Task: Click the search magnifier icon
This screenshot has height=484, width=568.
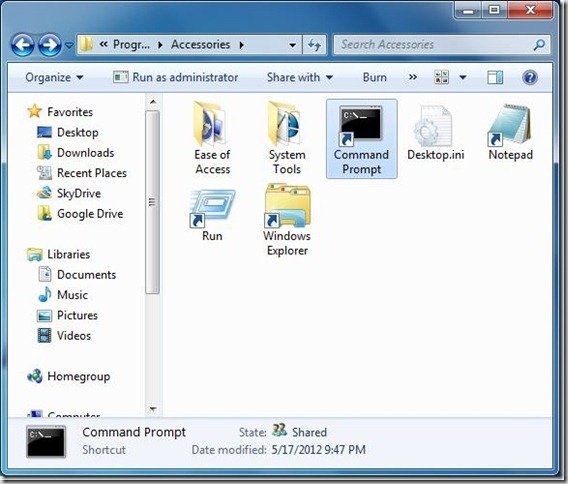Action: pyautogui.click(x=539, y=45)
